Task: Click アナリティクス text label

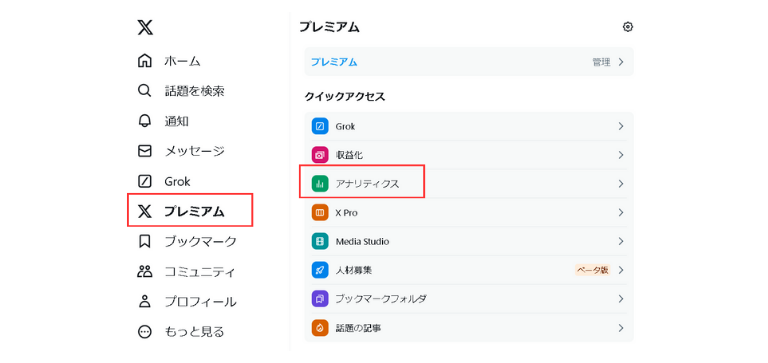Action: tap(367, 184)
